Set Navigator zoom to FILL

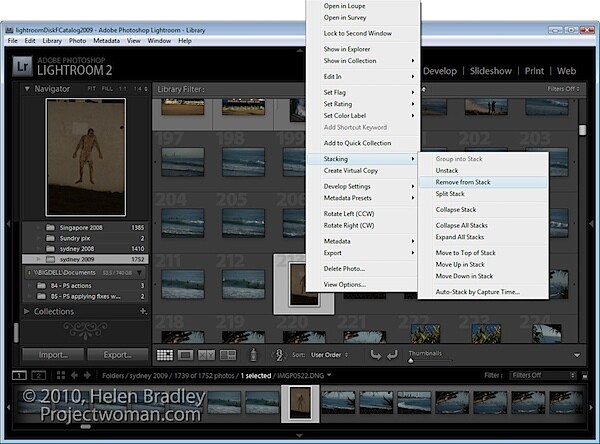click(107, 89)
